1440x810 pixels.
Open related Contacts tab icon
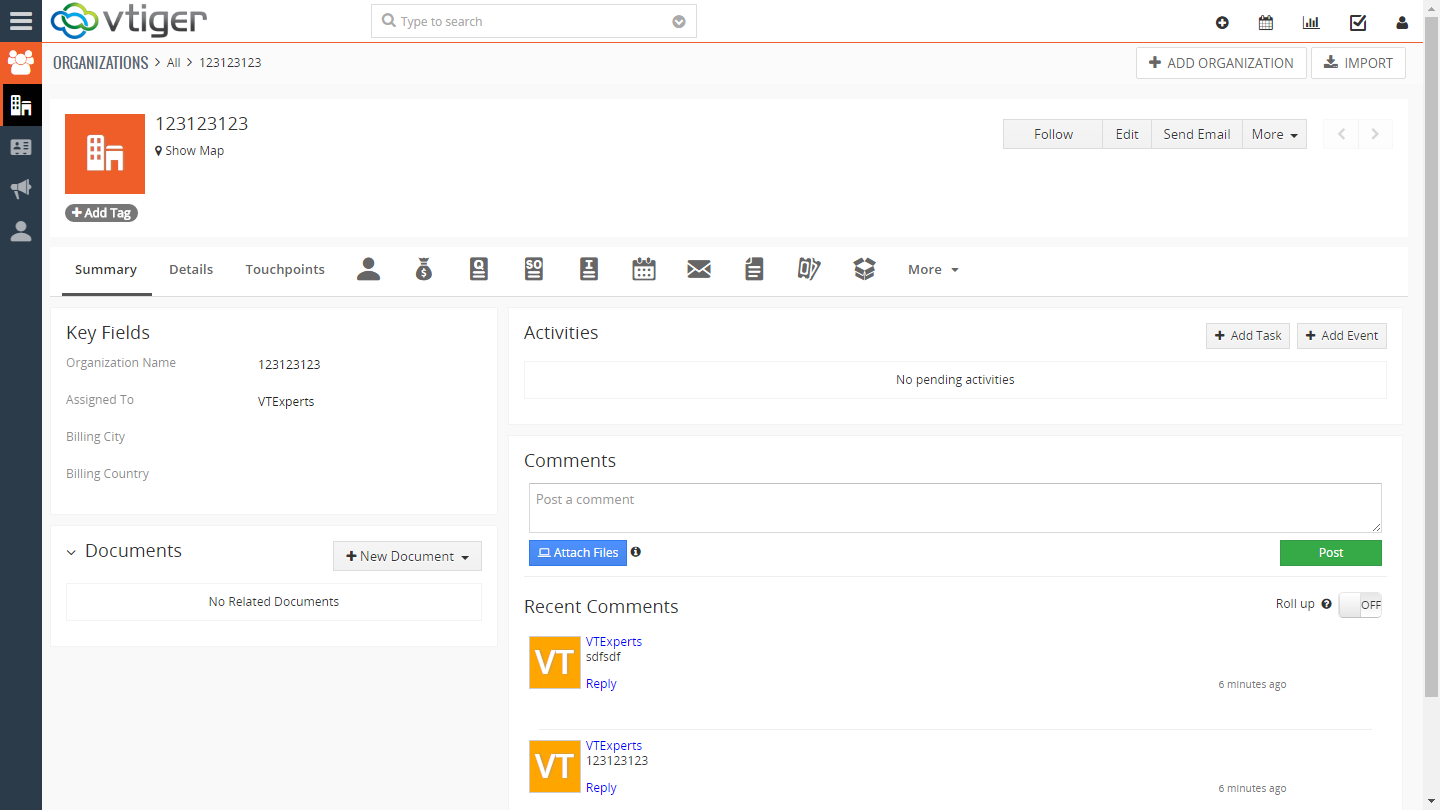pyautogui.click(x=369, y=269)
